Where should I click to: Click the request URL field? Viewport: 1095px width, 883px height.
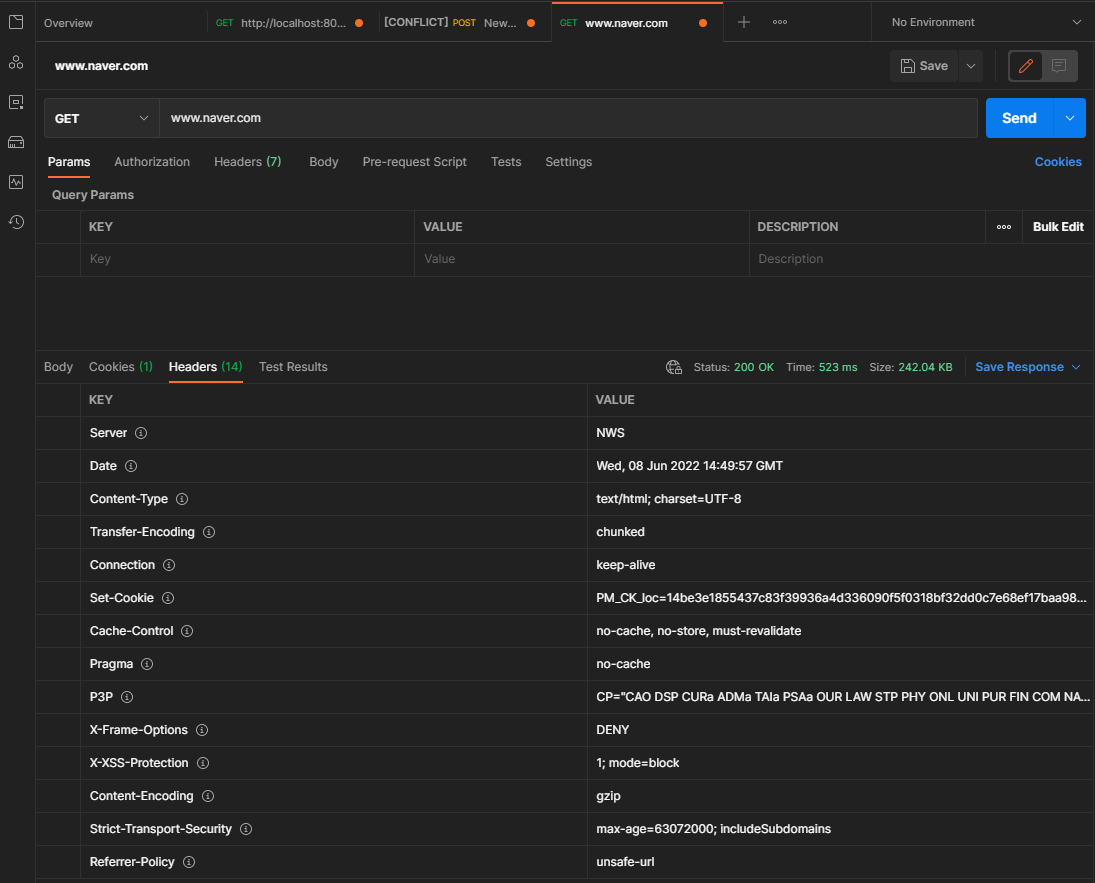(568, 118)
